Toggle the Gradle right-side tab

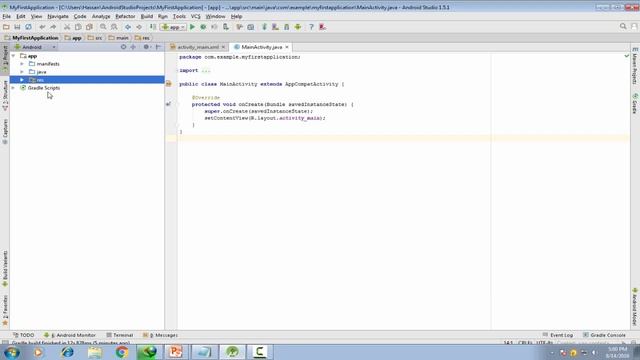[x=635, y=104]
